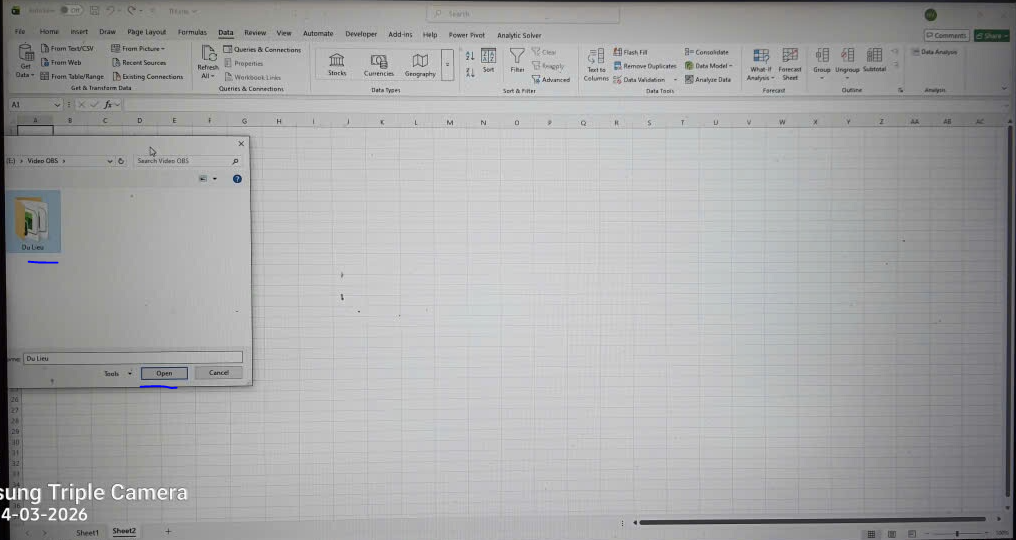Click the help icon in file dialog
Screen dimensions: 1016x540
[237, 179]
